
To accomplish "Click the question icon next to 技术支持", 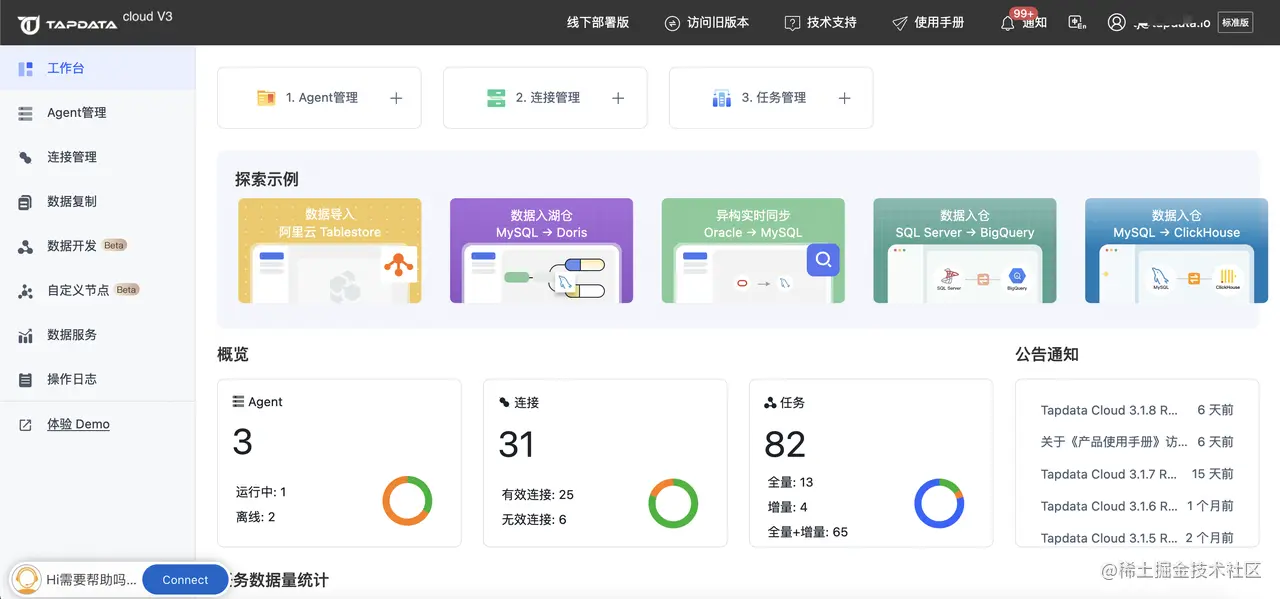I will (792, 22).
